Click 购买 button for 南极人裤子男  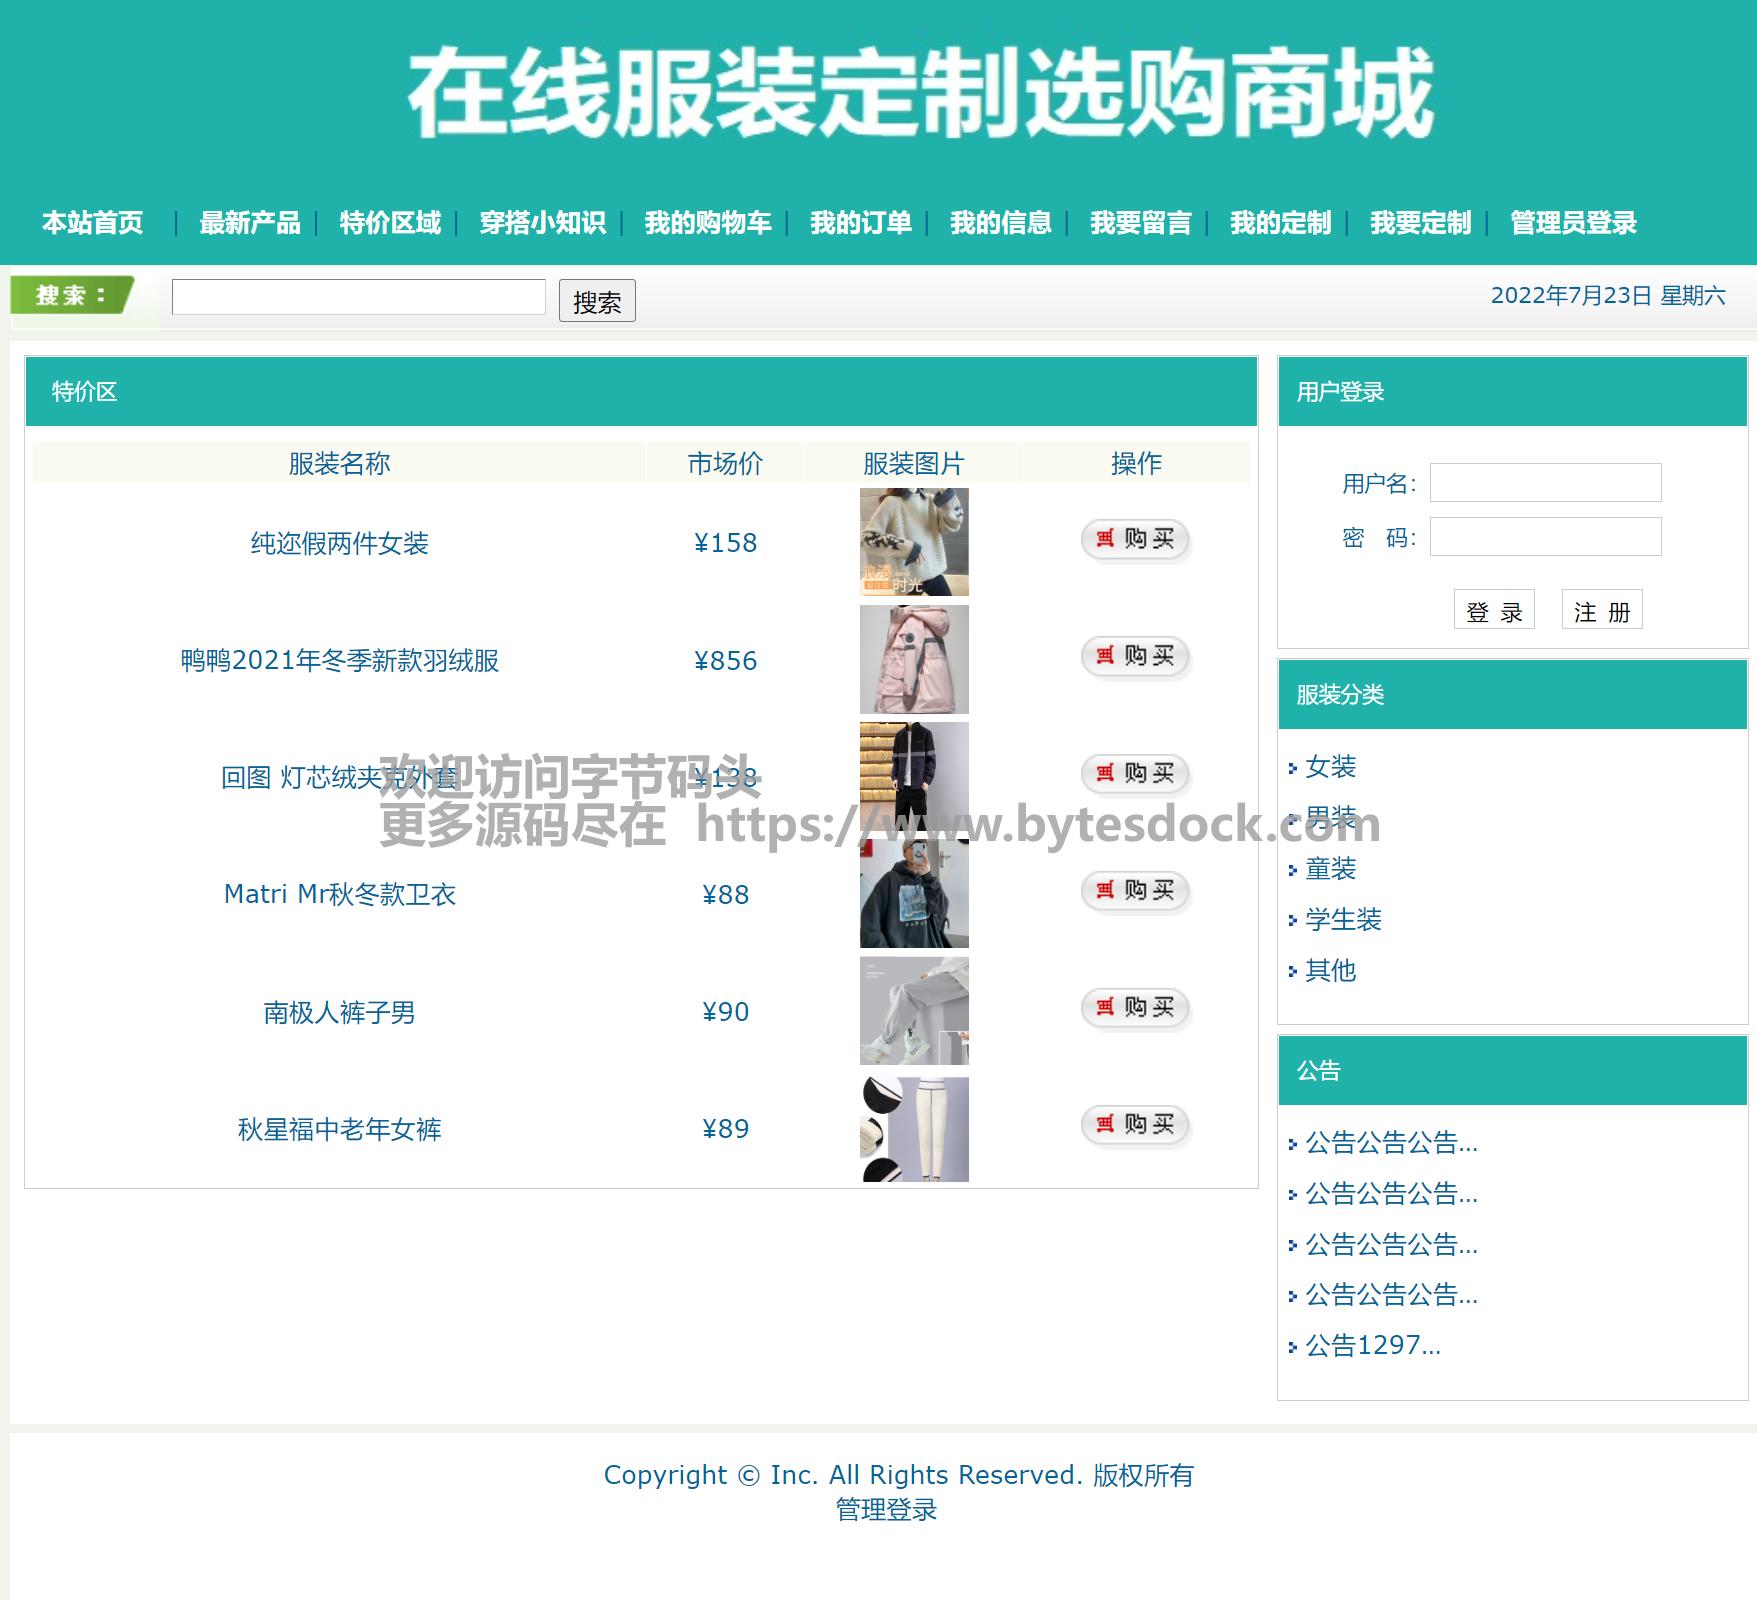coord(1135,1008)
